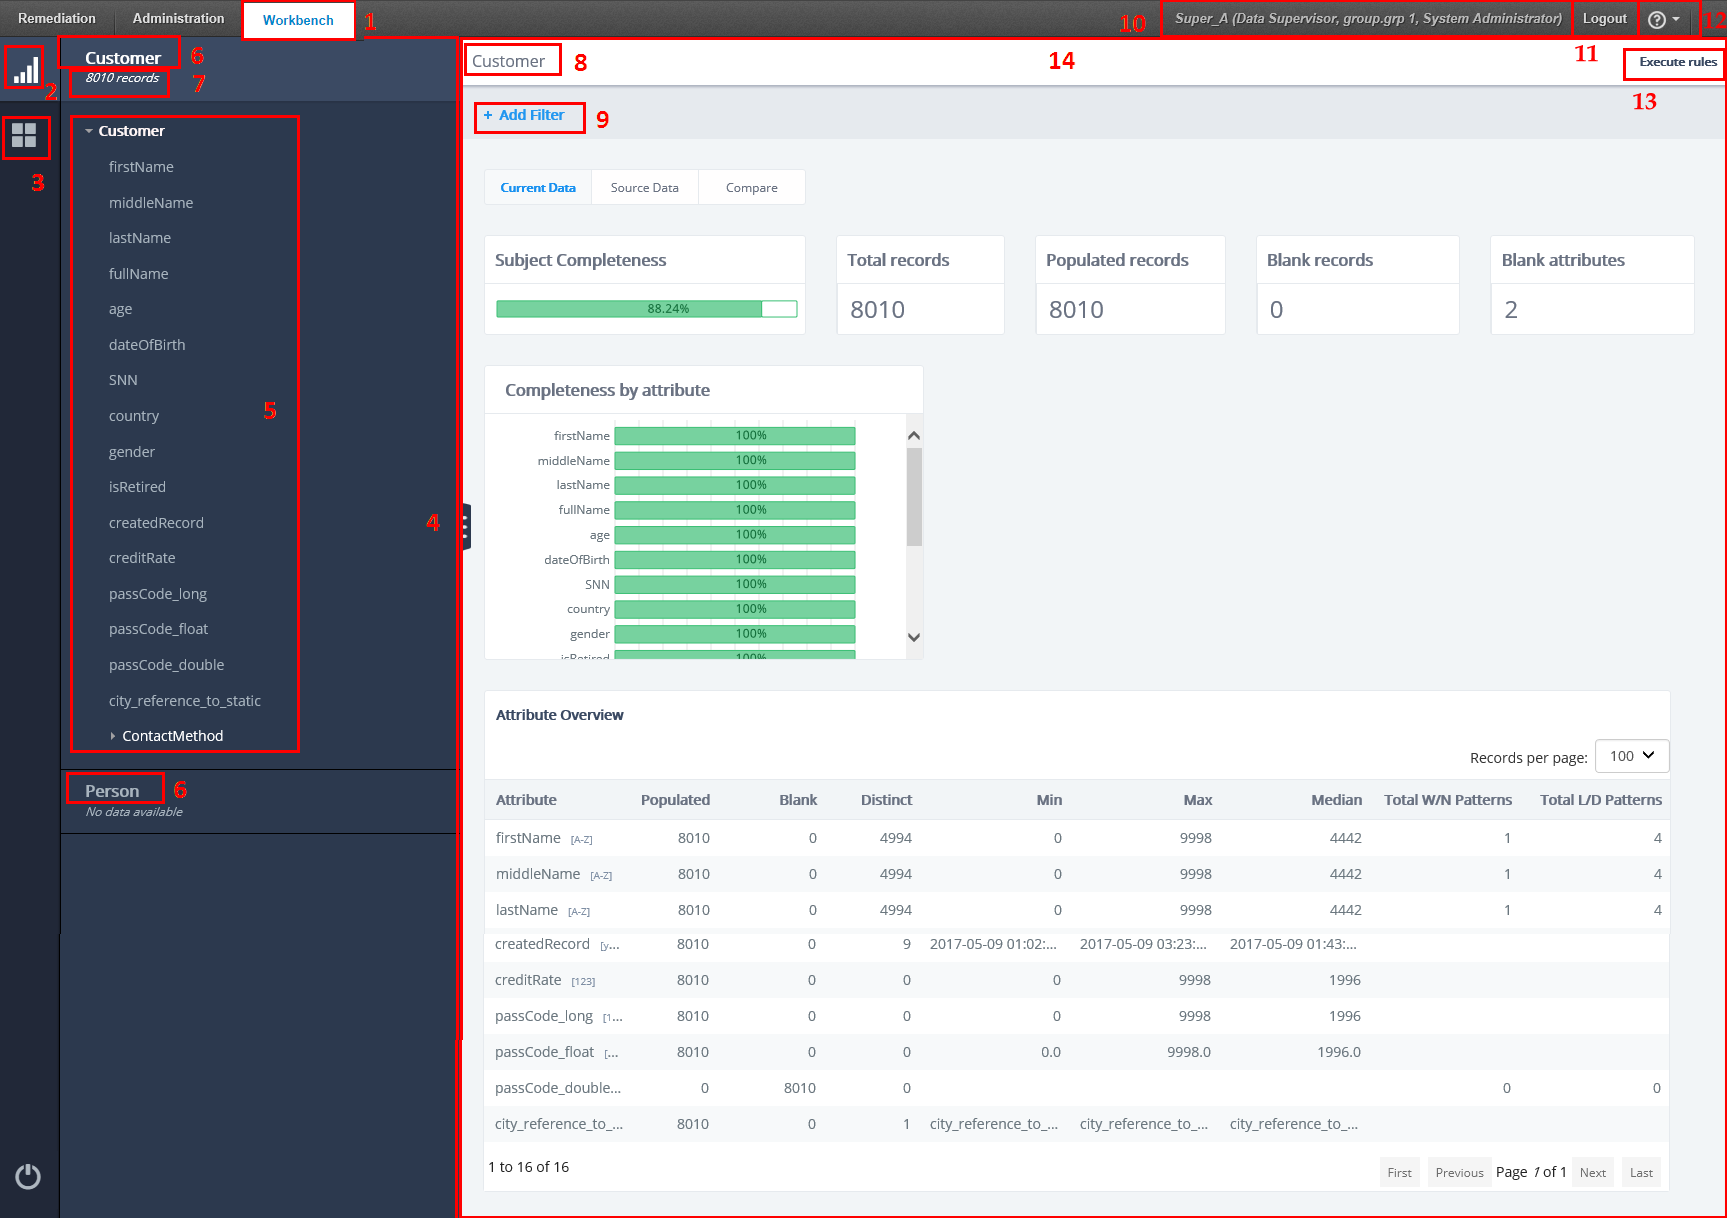Open the help question mark menu

tap(1665, 19)
